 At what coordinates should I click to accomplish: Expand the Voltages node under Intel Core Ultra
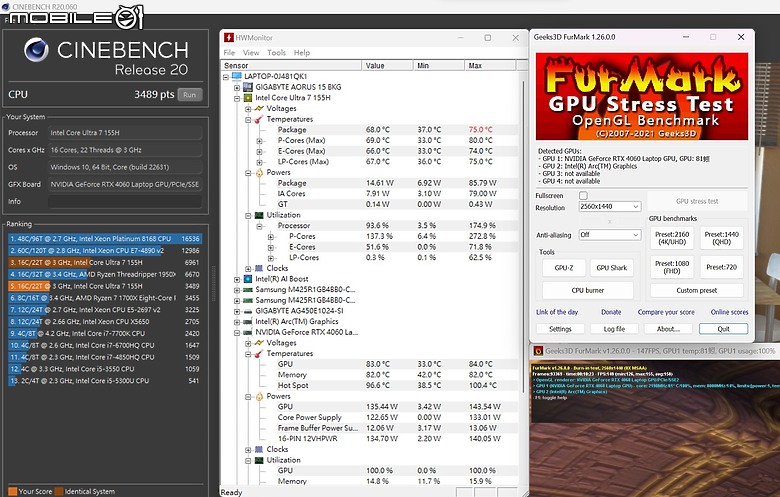pos(248,108)
